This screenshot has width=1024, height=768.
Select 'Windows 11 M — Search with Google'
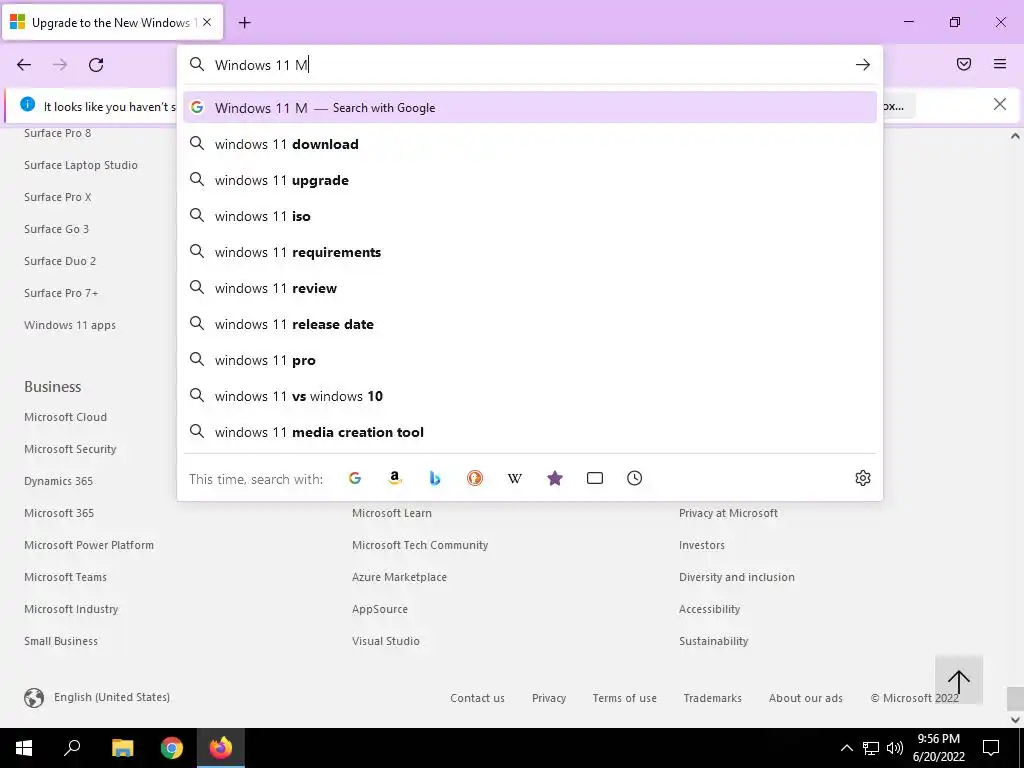(530, 108)
